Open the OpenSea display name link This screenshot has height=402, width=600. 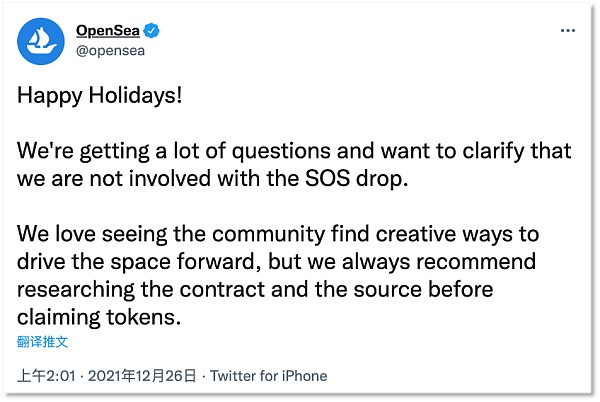108,31
